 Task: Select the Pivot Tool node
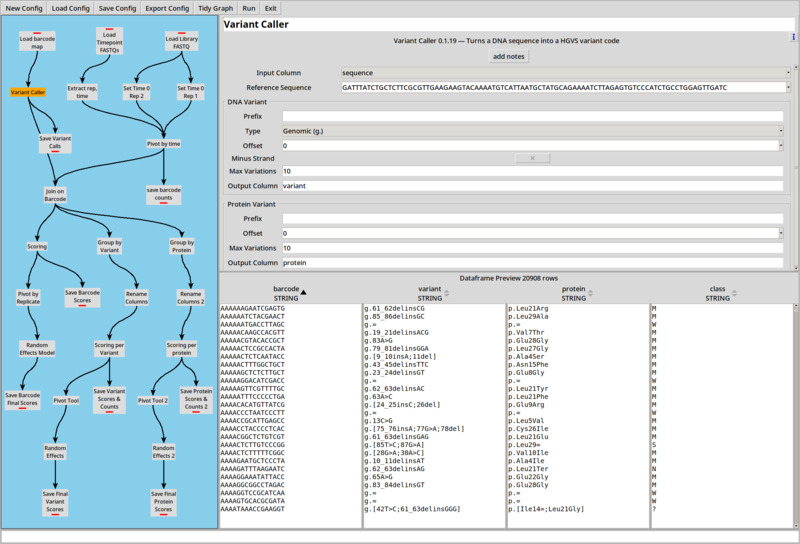pyautogui.click(x=66, y=401)
